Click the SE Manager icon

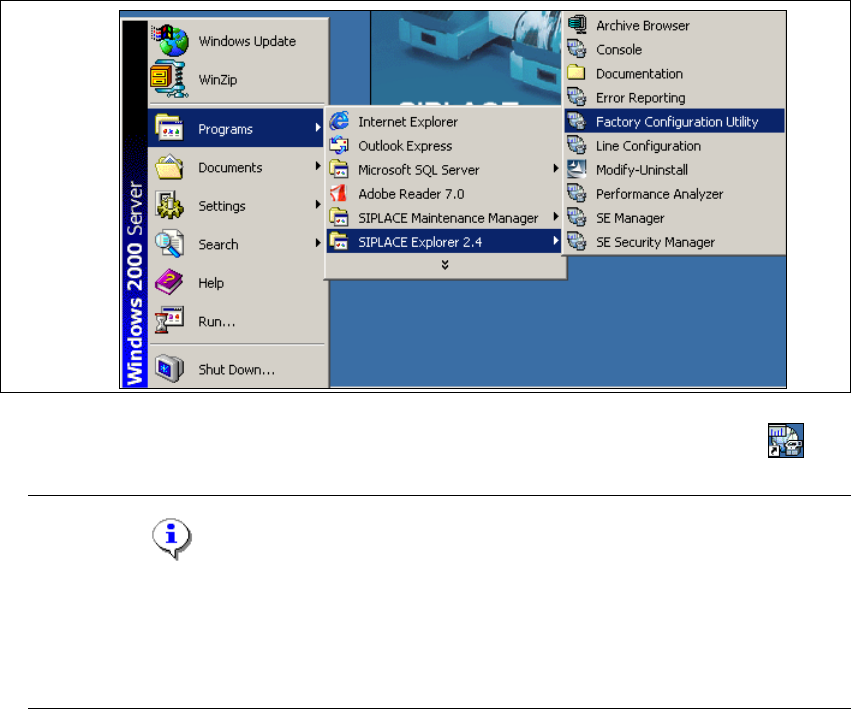577,217
